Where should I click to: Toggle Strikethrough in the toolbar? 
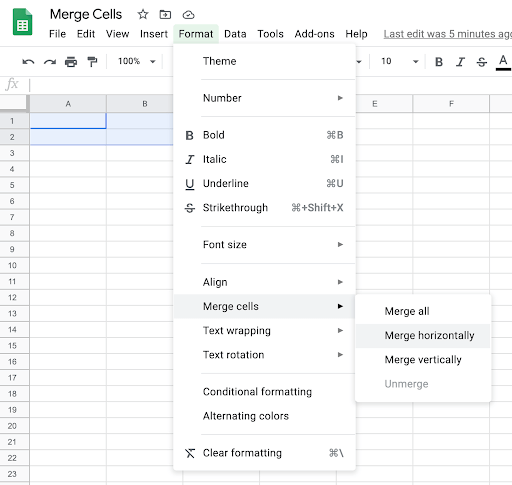482,62
